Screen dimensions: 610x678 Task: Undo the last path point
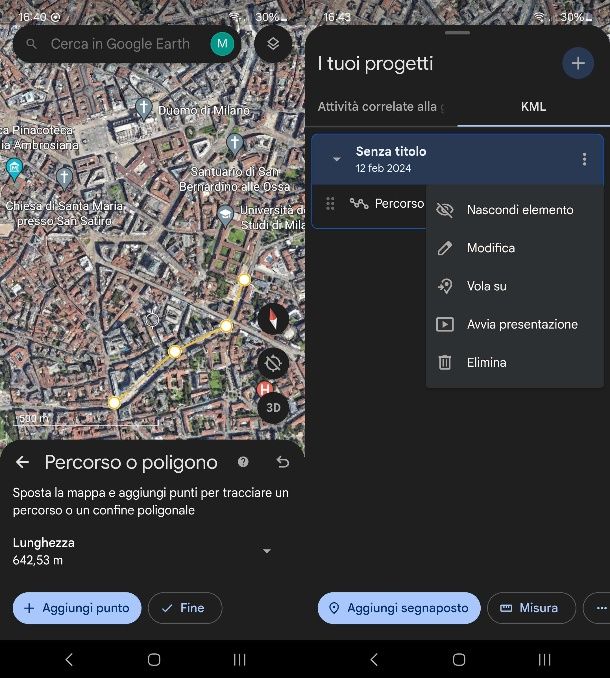pyautogui.click(x=282, y=462)
